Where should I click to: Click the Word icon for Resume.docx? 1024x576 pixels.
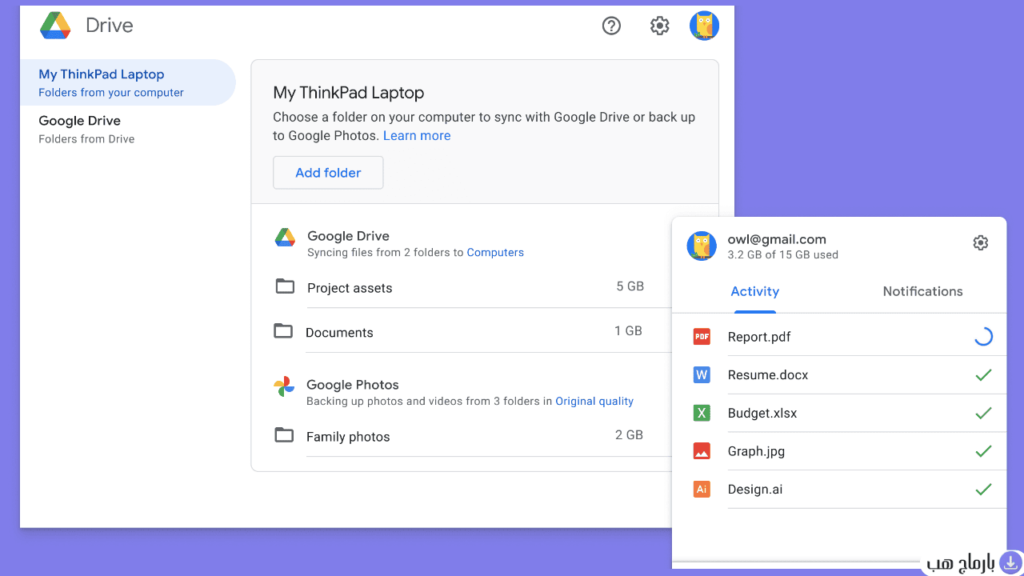(x=701, y=375)
